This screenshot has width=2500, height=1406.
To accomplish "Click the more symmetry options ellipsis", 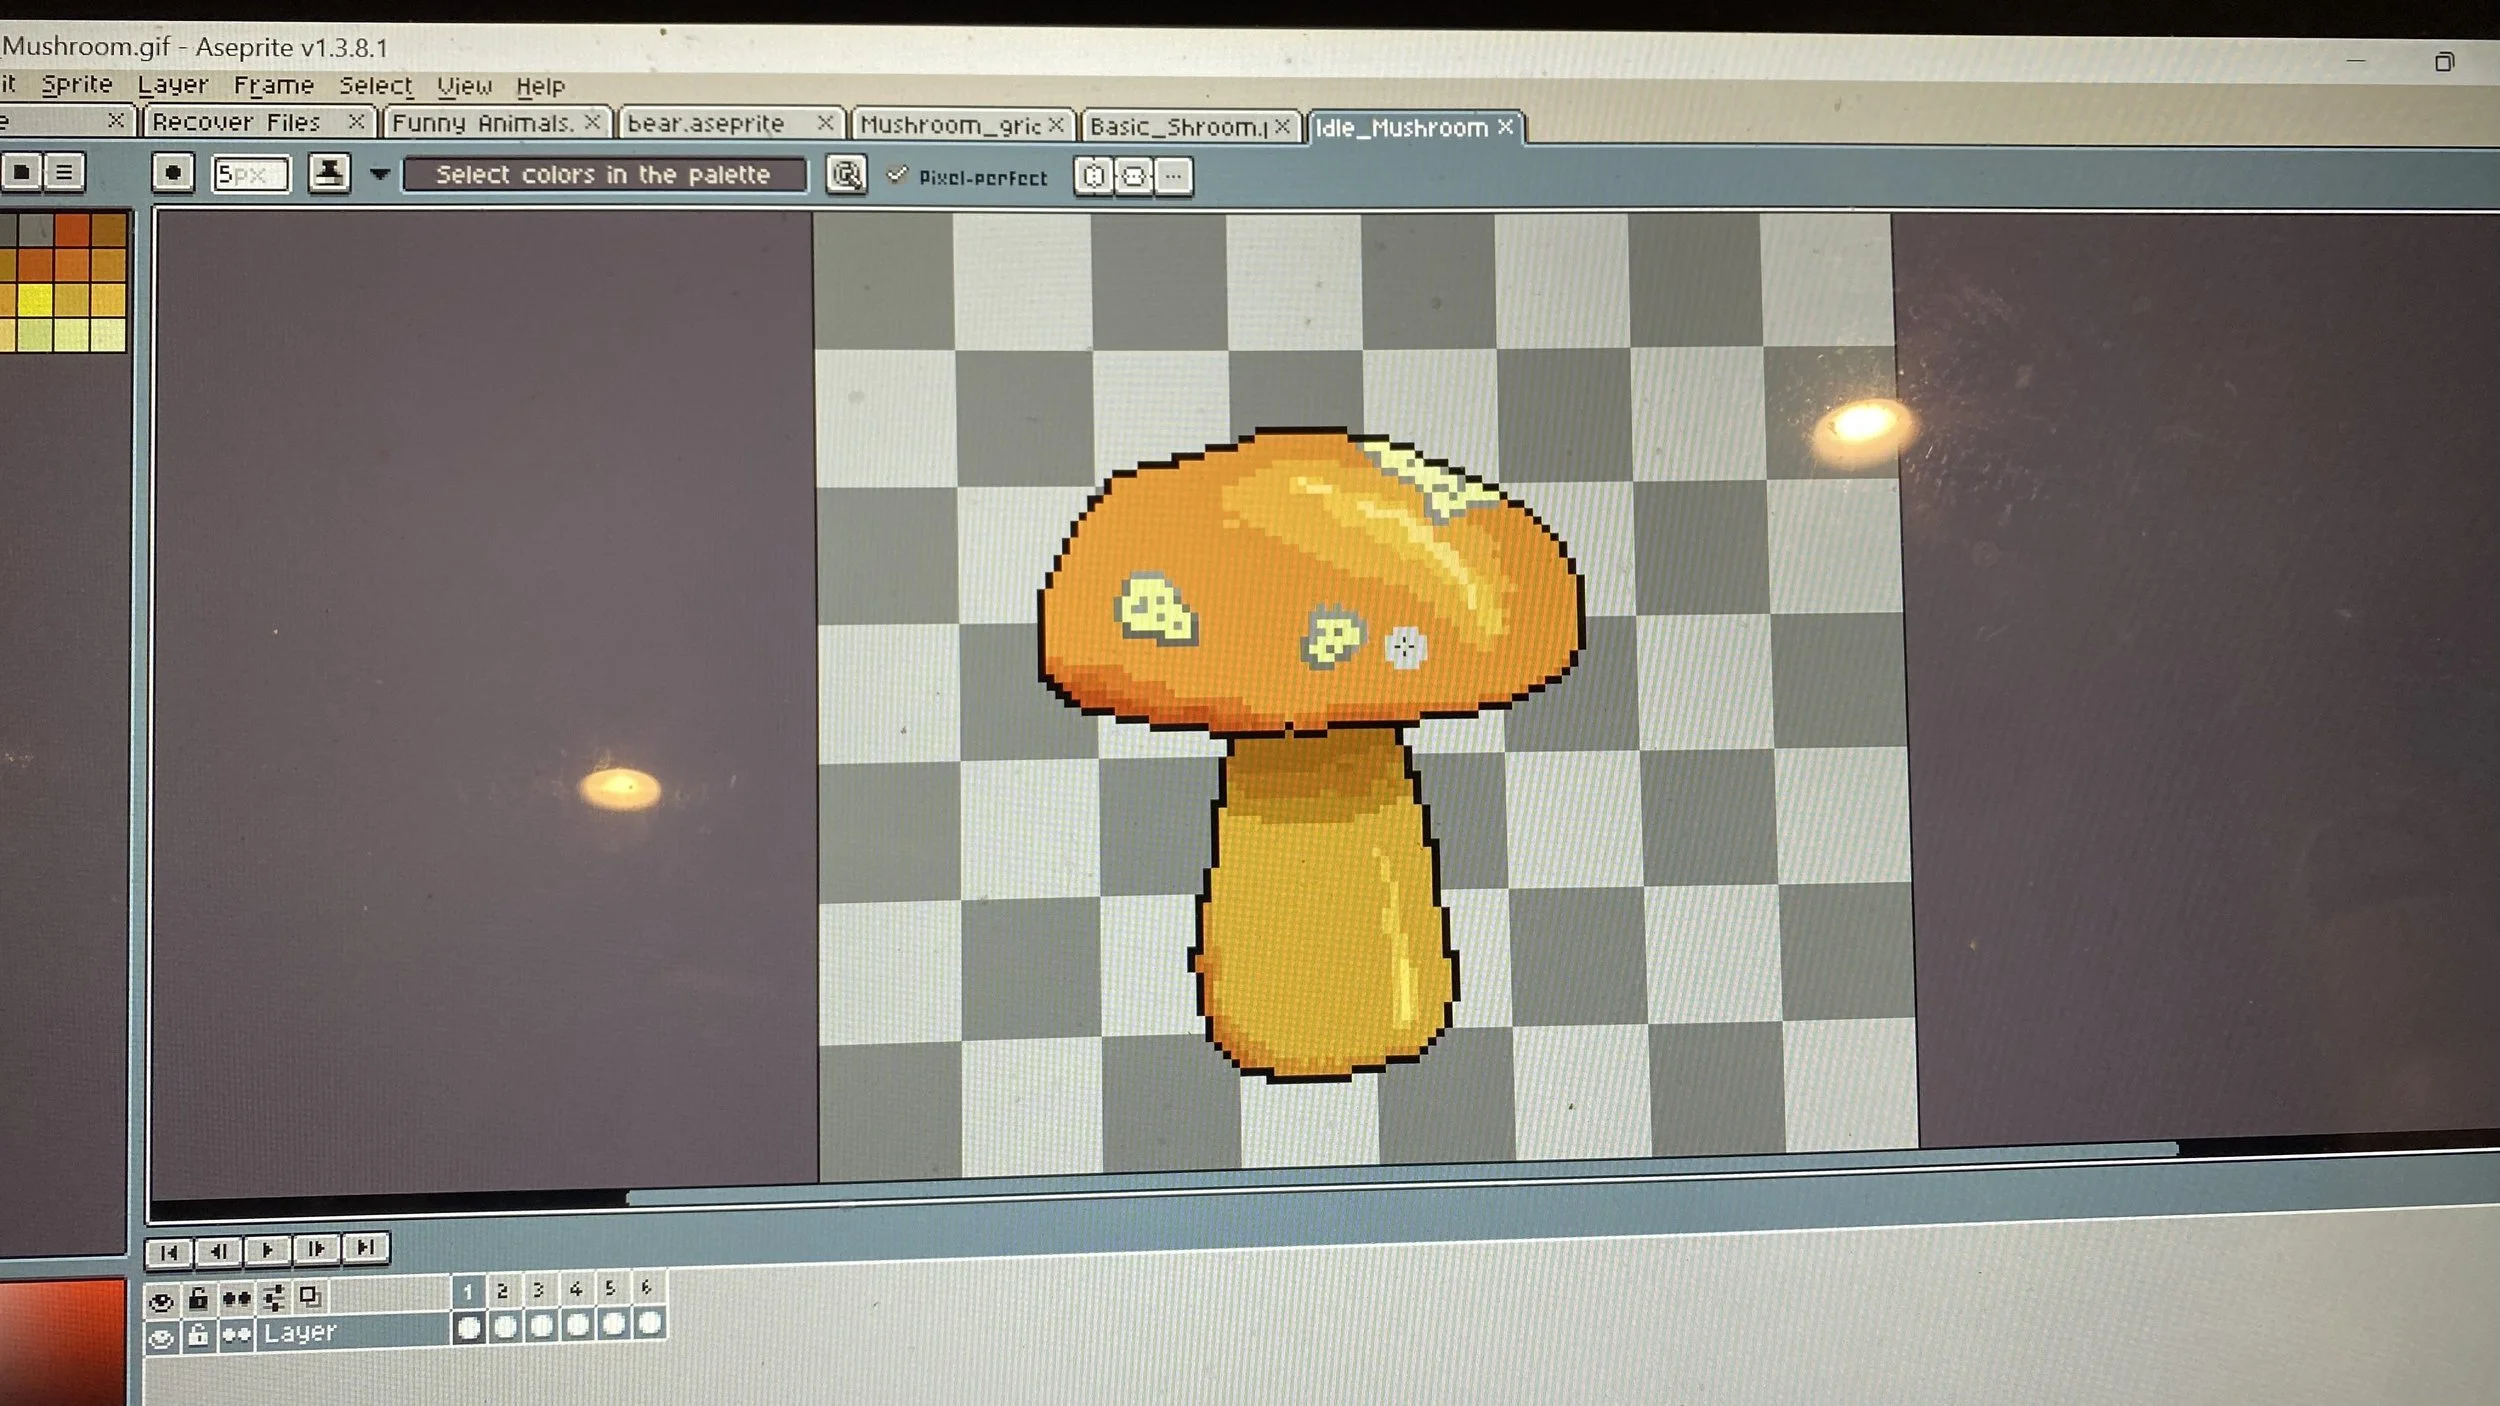I will 1174,177.
